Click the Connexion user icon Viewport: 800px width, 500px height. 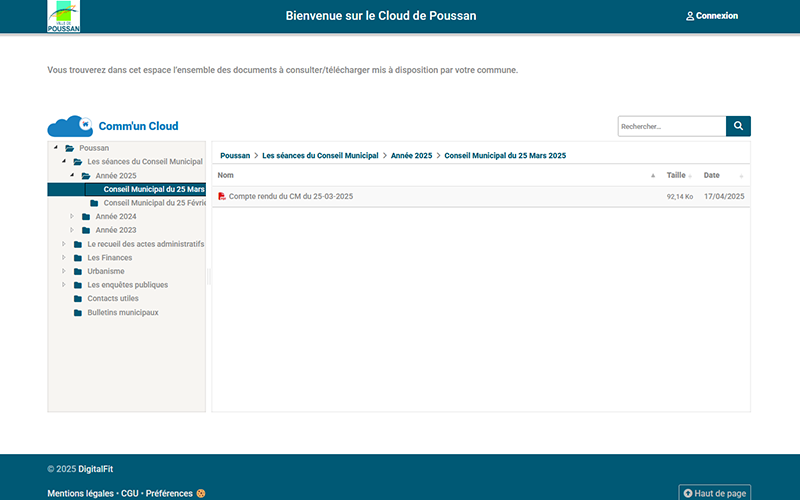[690, 16]
